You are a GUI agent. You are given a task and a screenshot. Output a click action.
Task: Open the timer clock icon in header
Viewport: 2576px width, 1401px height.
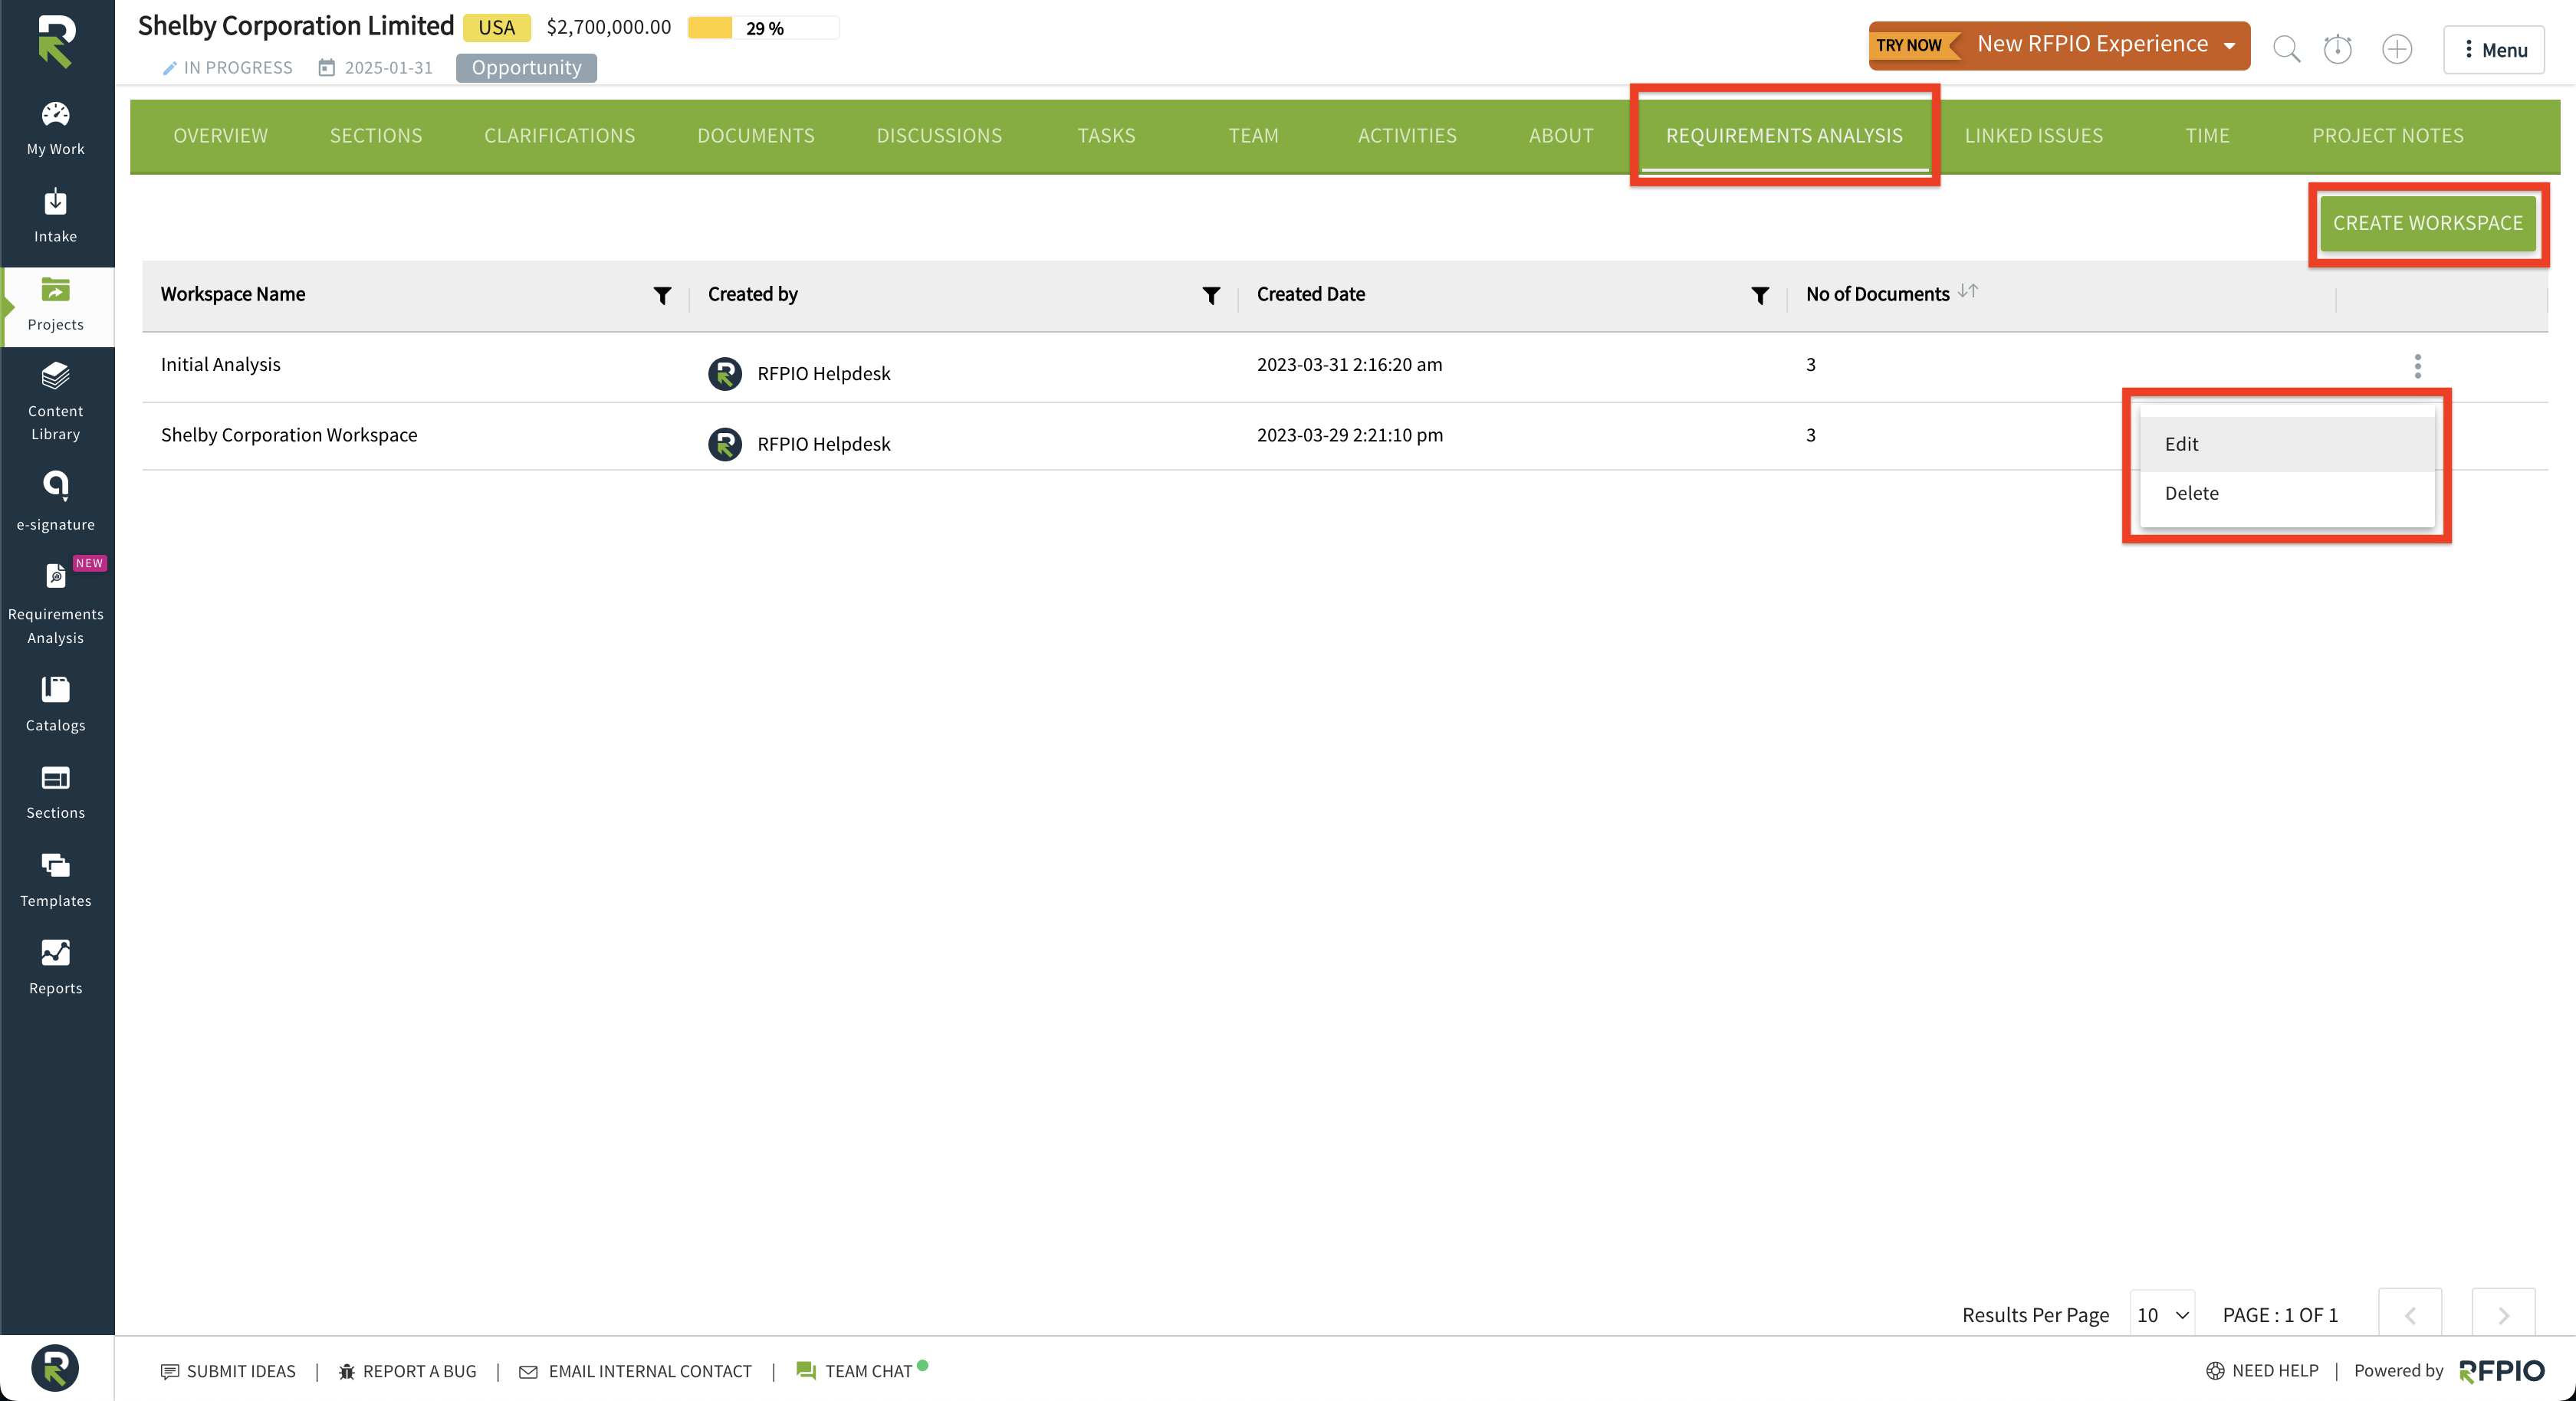pyautogui.click(x=2338, y=49)
